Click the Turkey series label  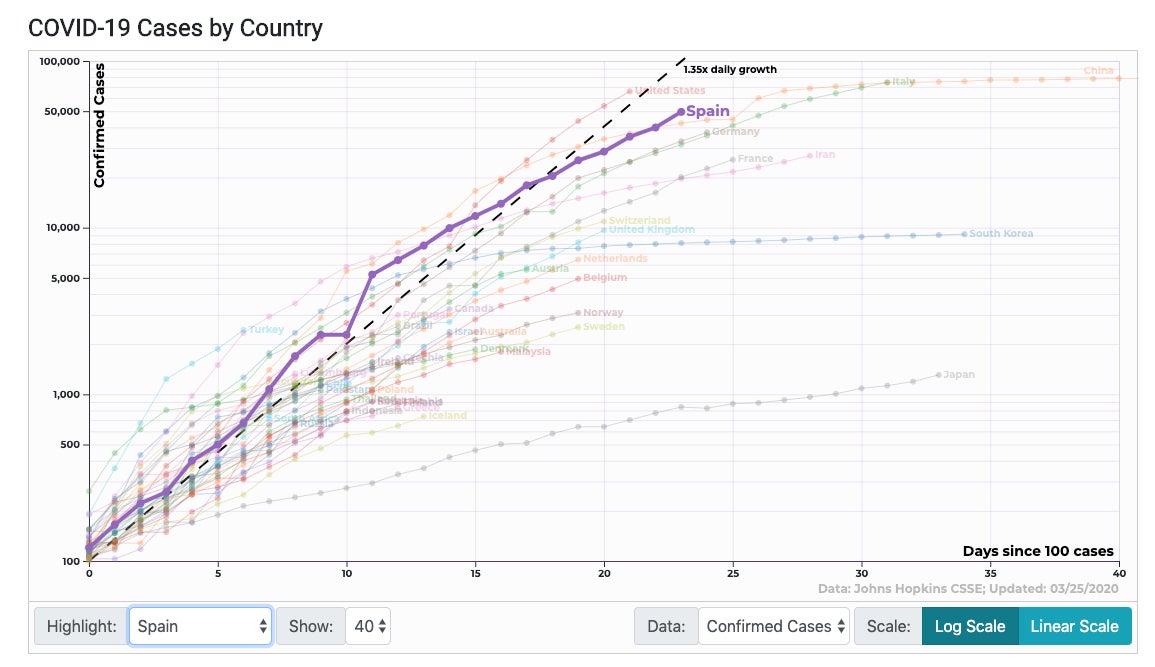tap(266, 330)
